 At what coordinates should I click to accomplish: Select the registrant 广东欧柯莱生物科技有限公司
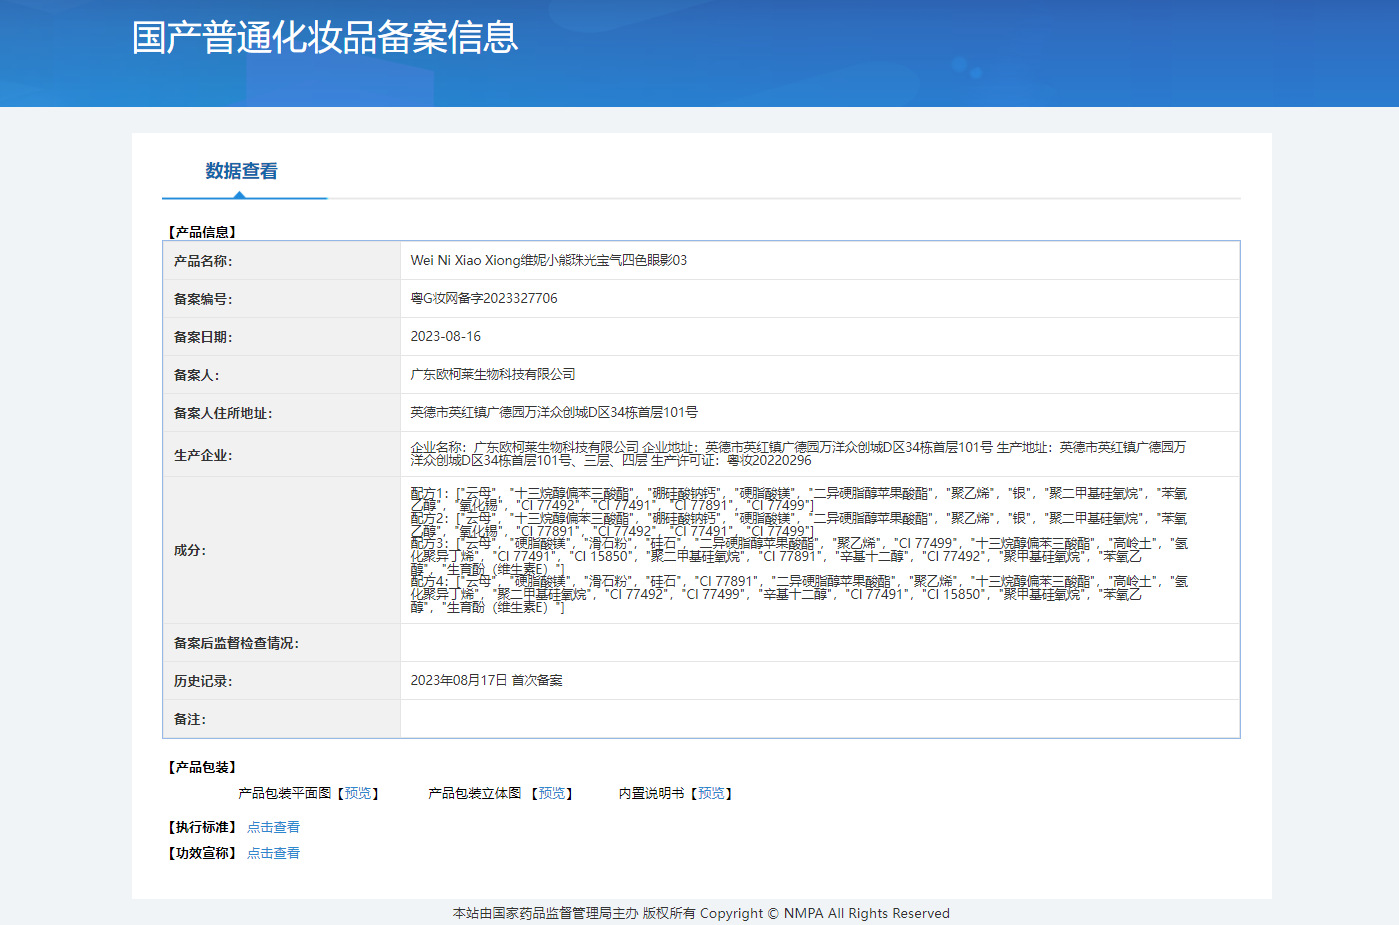pyautogui.click(x=493, y=374)
